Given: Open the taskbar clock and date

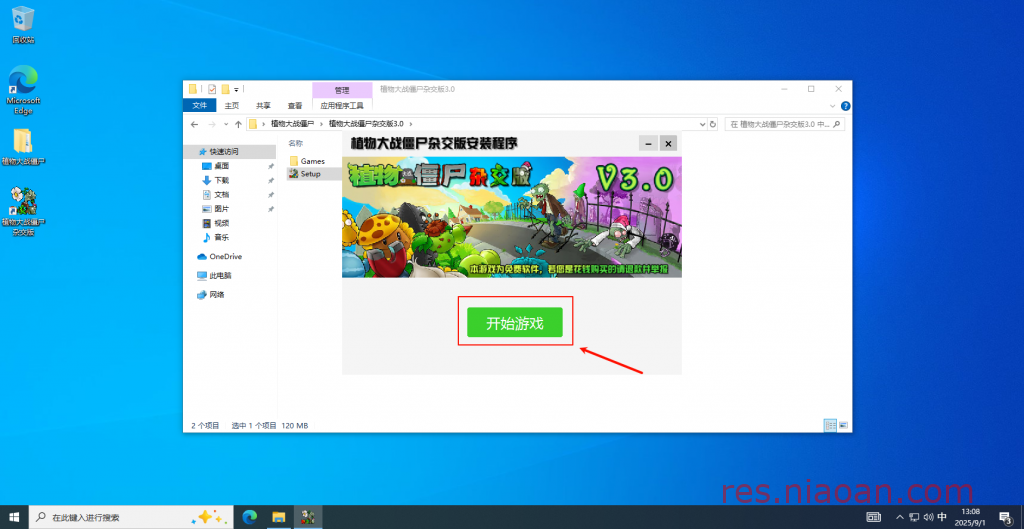Looking at the screenshot, I should [971, 517].
